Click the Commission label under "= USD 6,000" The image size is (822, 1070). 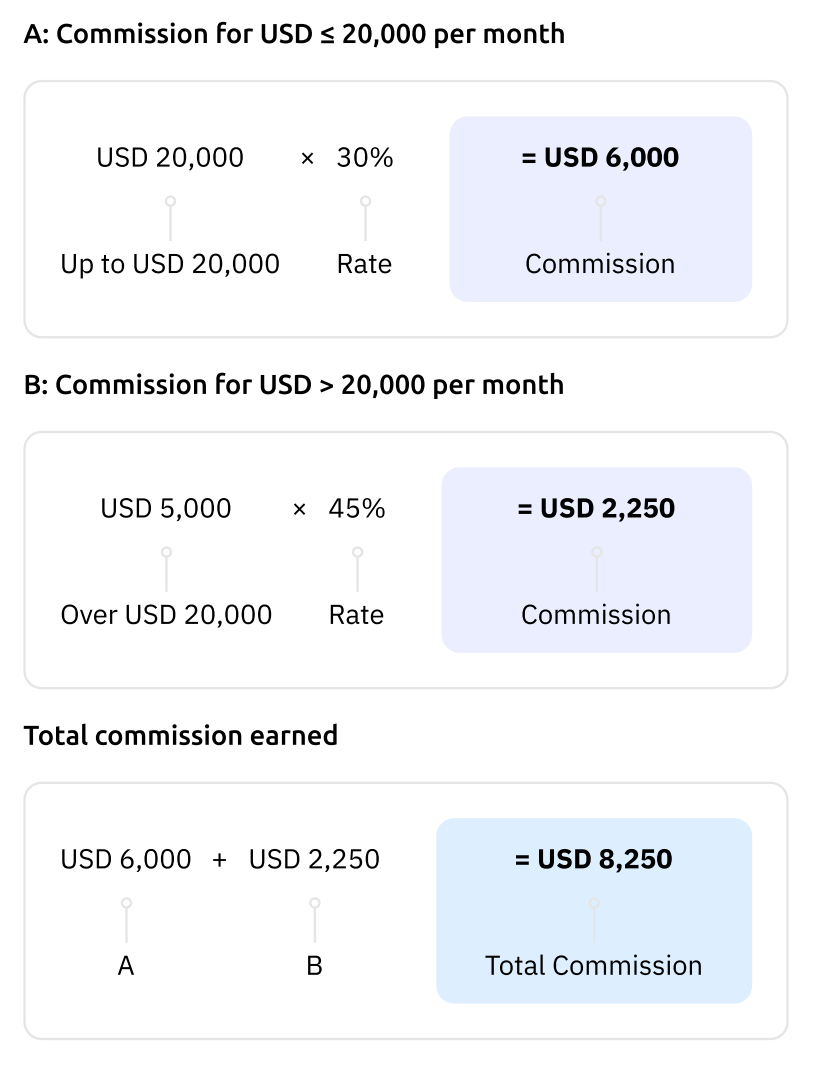click(x=600, y=264)
